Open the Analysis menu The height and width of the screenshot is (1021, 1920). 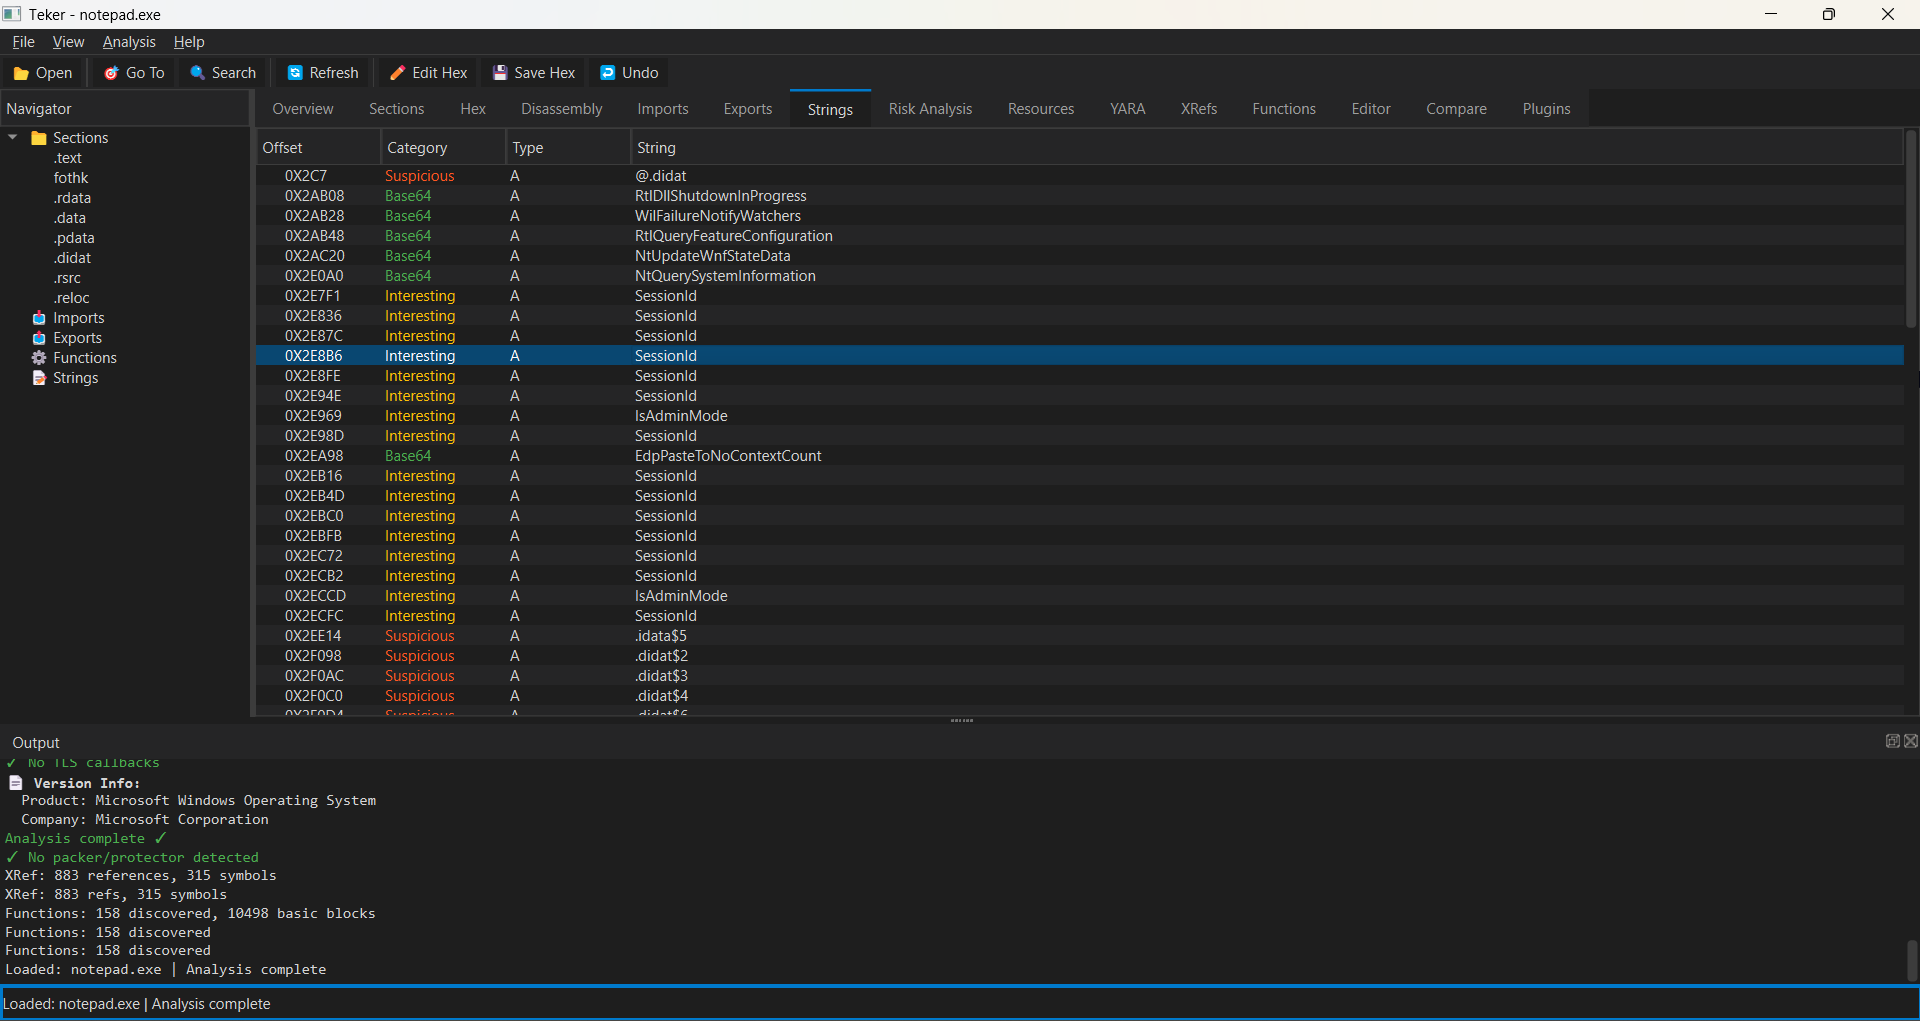pos(129,42)
